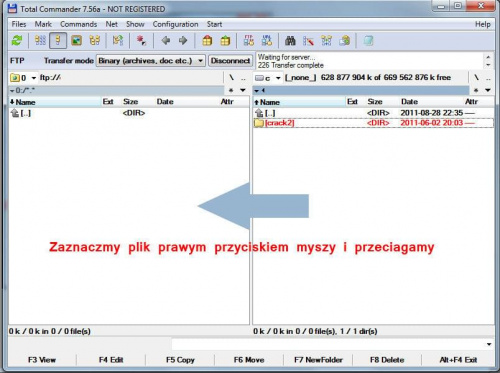Click the F7 NewFolder button
The height and width of the screenshot is (373, 500).
click(318, 360)
